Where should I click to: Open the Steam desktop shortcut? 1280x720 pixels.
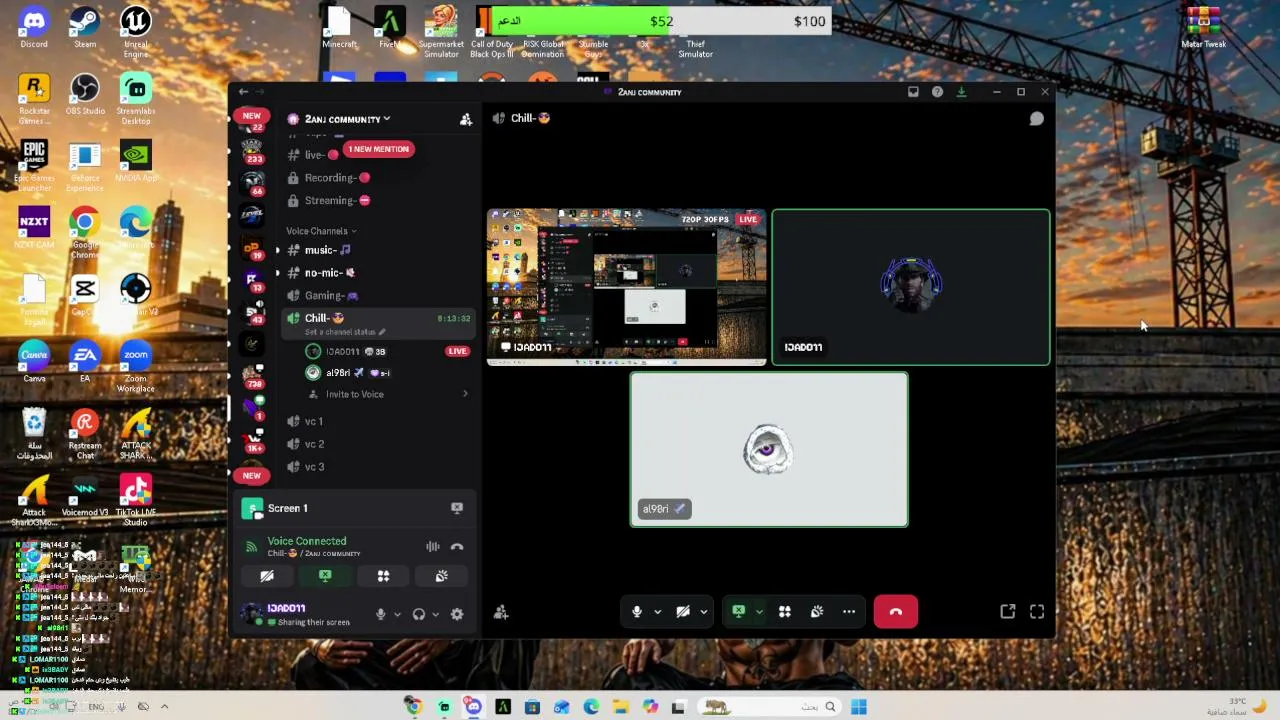pos(85,28)
